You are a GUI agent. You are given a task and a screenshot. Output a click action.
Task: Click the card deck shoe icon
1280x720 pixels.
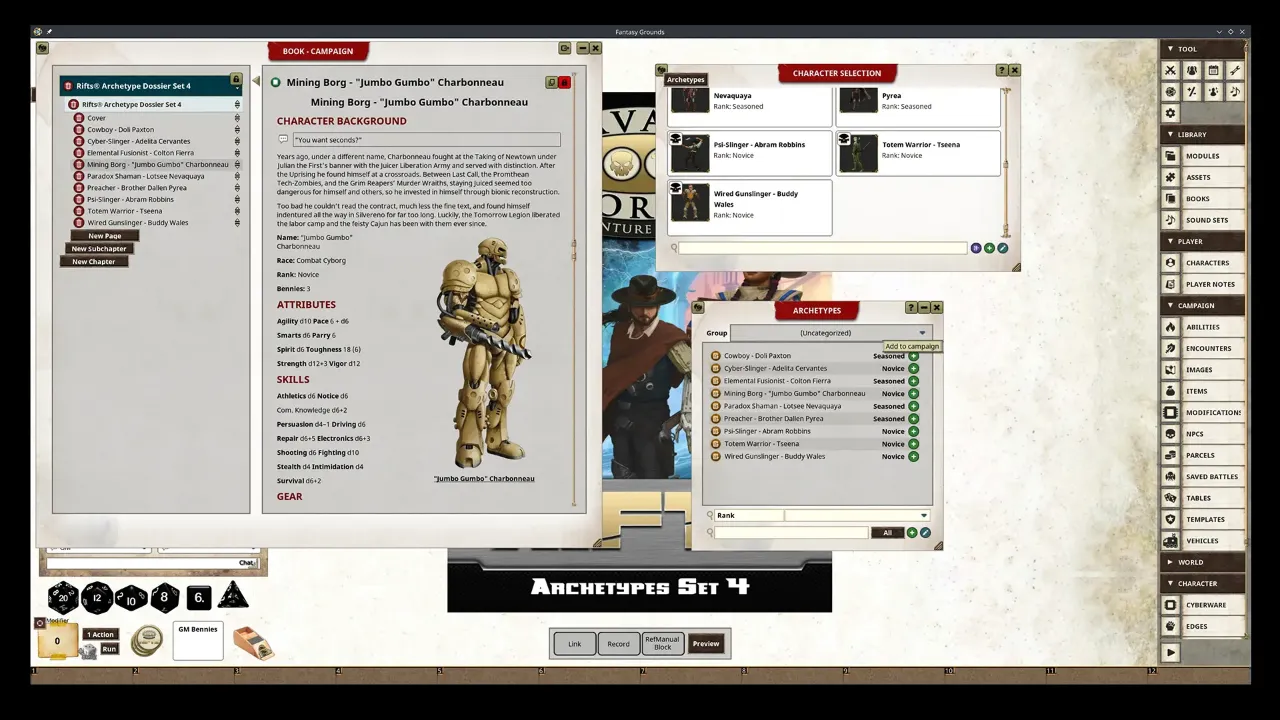tap(253, 643)
